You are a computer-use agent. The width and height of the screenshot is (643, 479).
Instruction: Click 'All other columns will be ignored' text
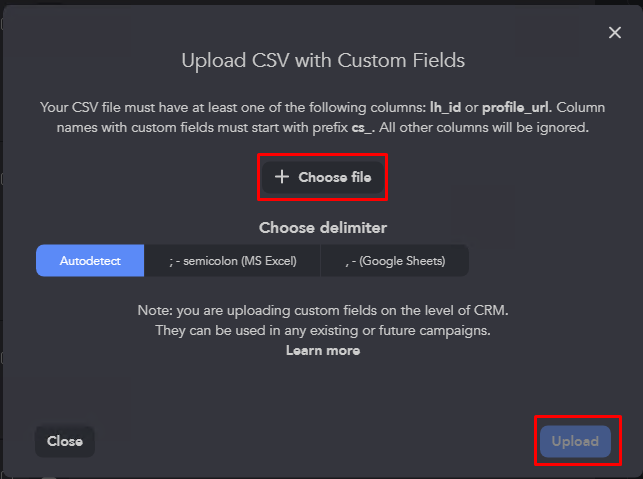(490, 128)
